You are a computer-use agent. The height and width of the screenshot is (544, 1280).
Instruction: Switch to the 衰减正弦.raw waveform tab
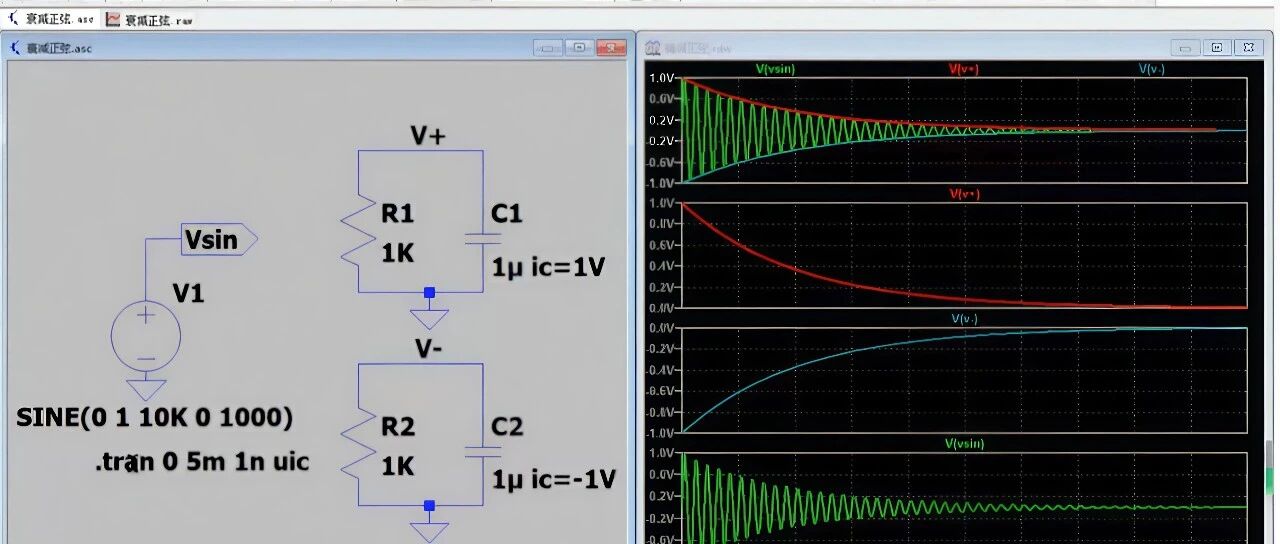pos(150,19)
